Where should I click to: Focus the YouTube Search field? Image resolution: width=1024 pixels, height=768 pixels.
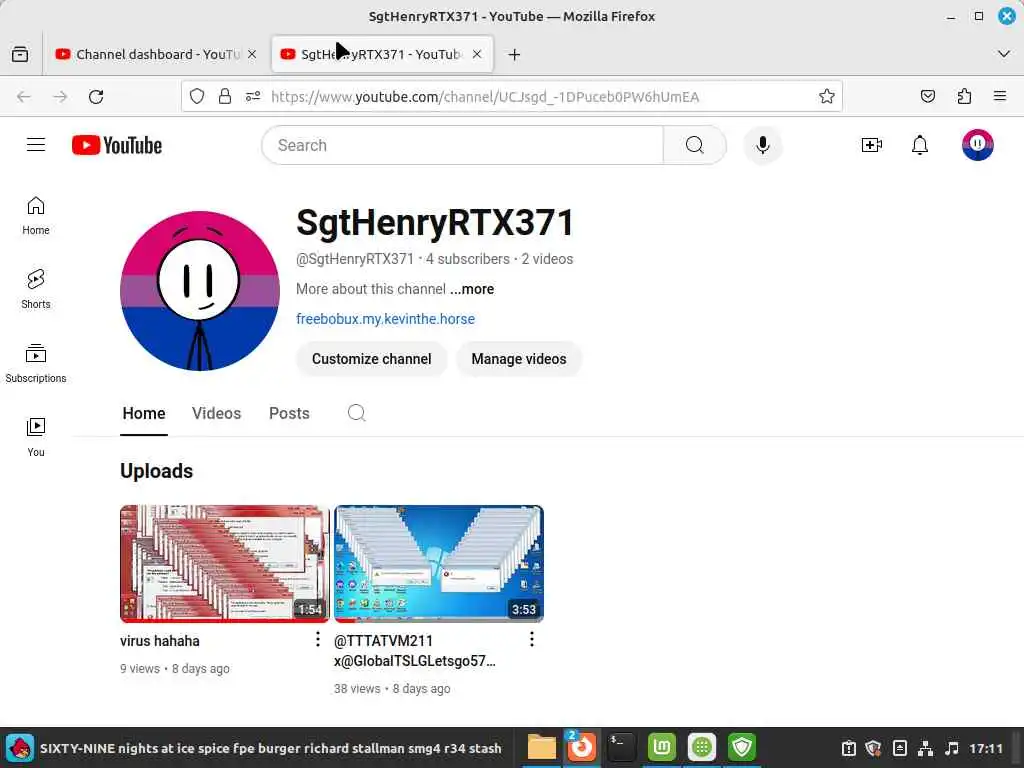pos(462,145)
